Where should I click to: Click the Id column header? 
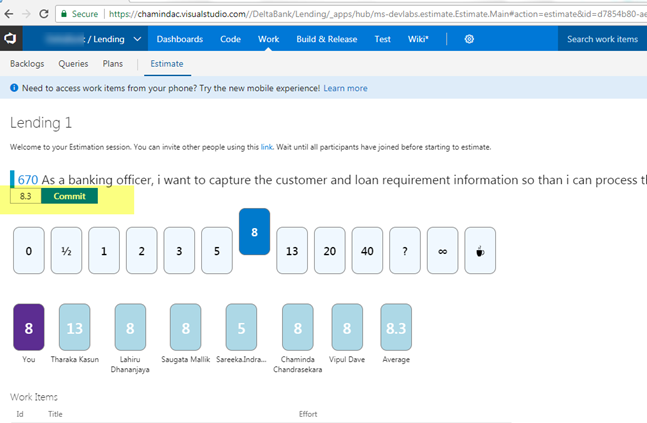pyautogui.click(x=20, y=414)
